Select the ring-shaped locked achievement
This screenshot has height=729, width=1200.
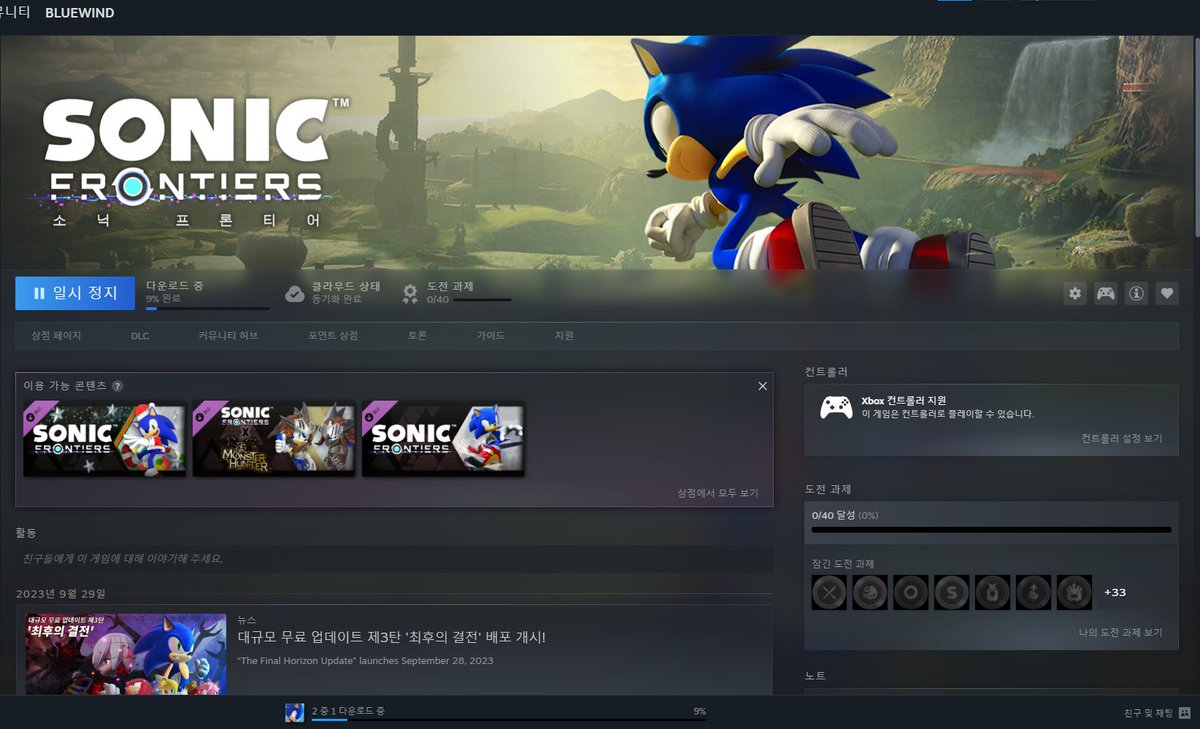point(911,592)
